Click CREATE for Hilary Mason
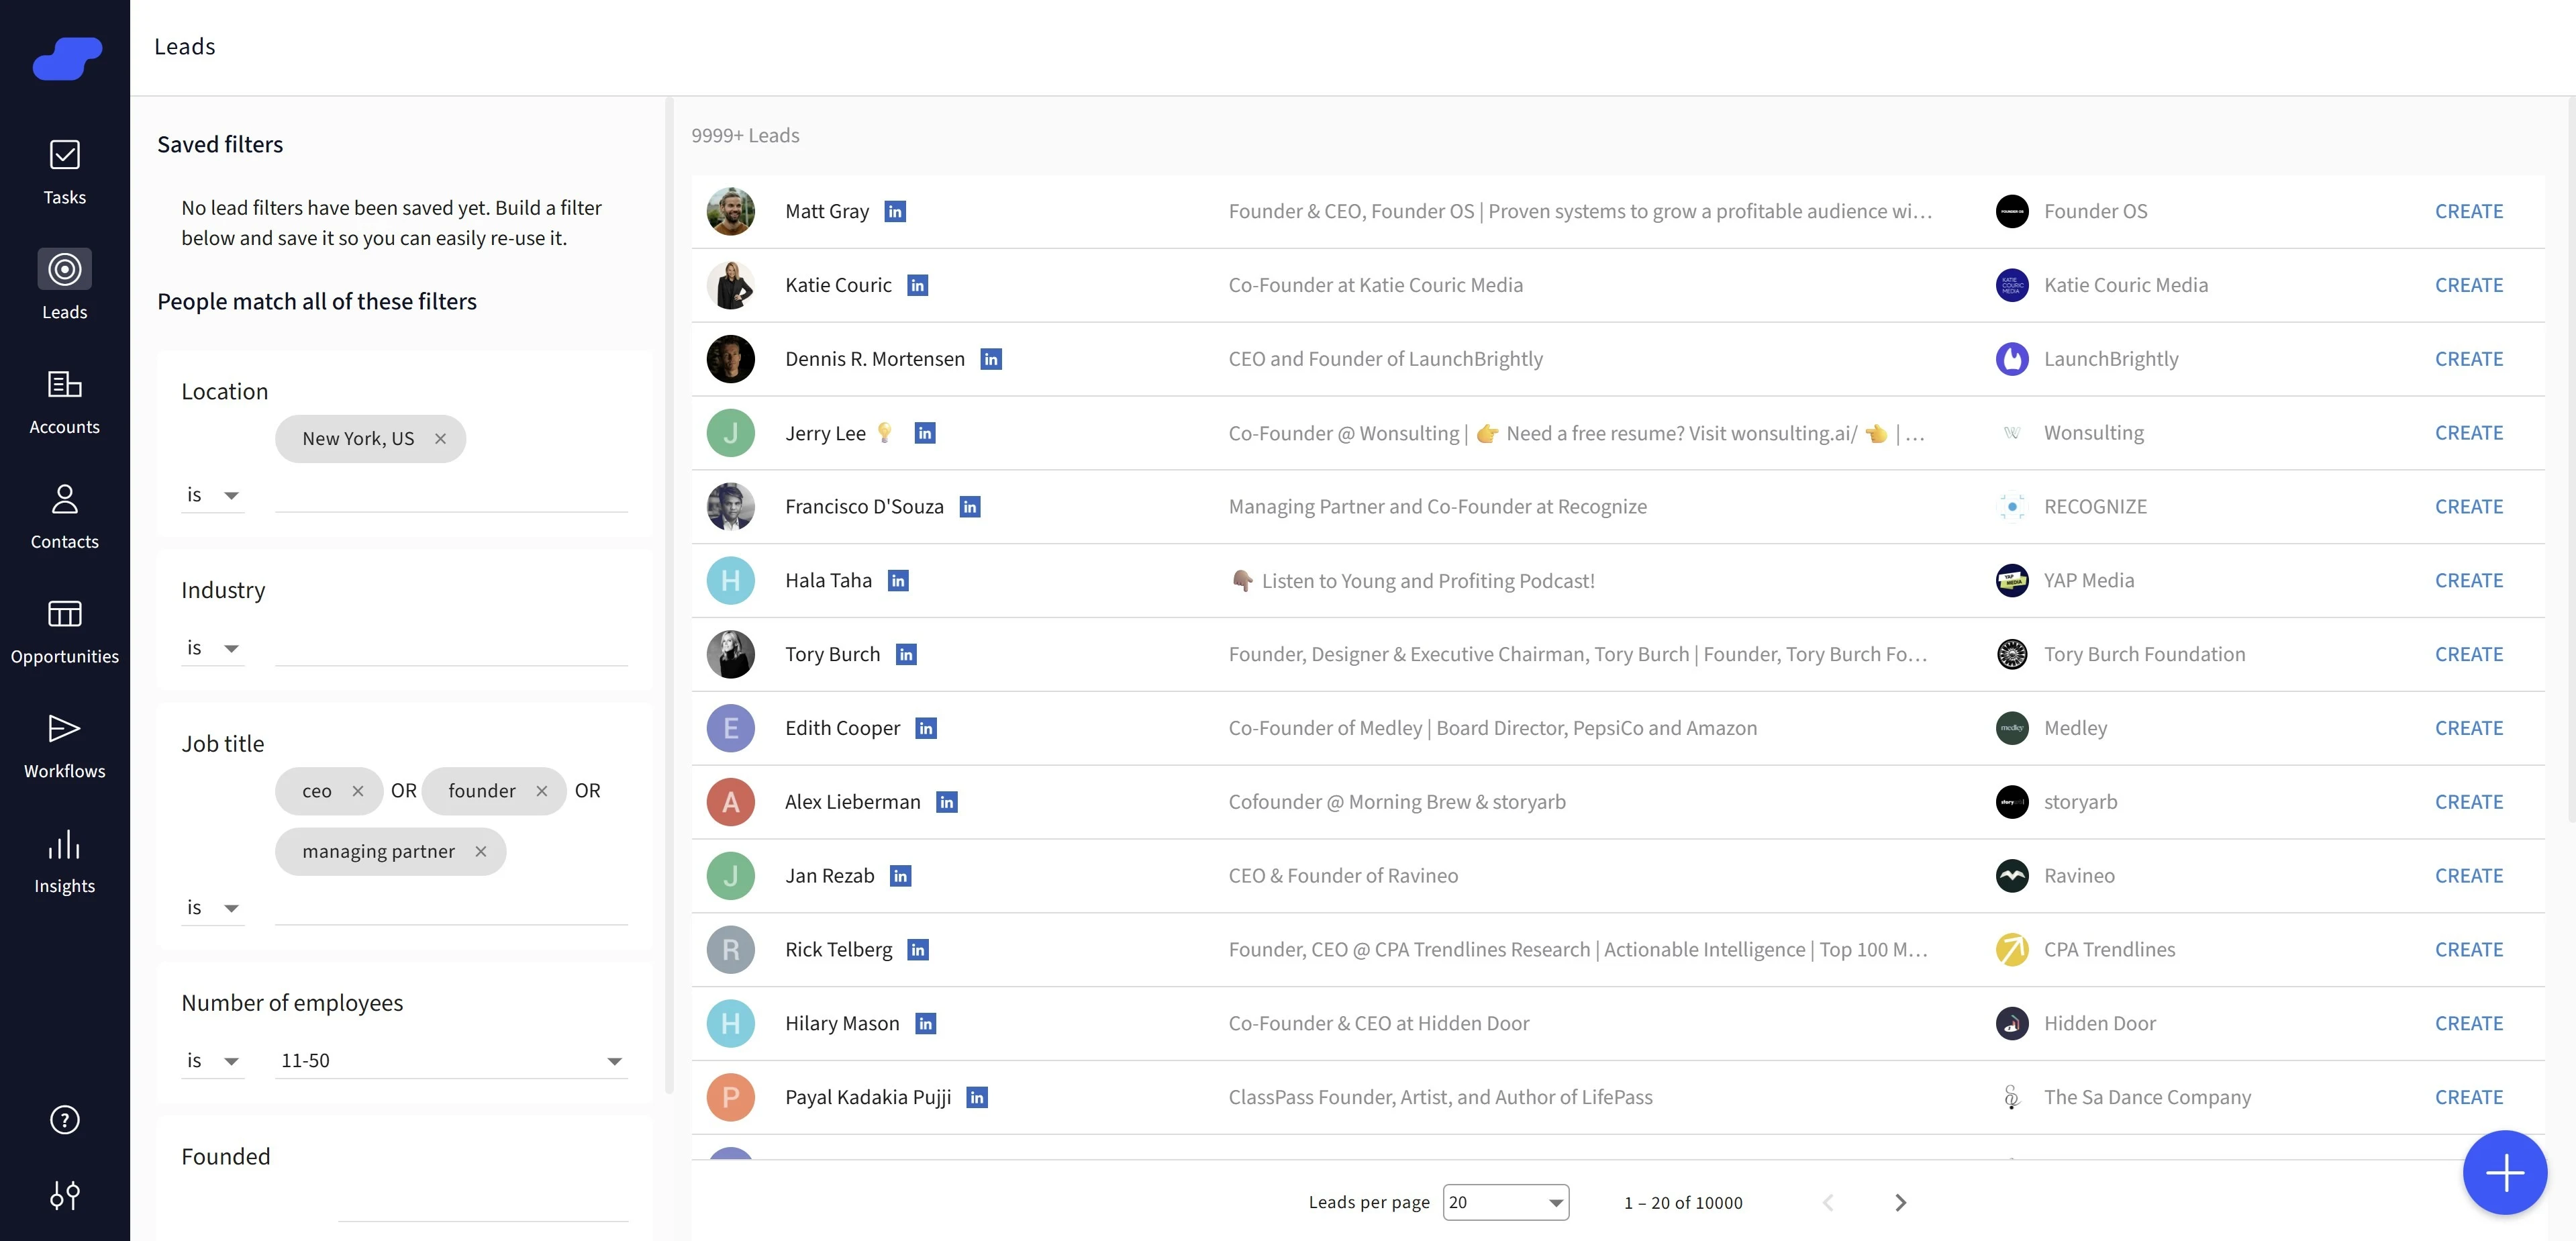The height and width of the screenshot is (1241, 2576). click(x=2469, y=1024)
